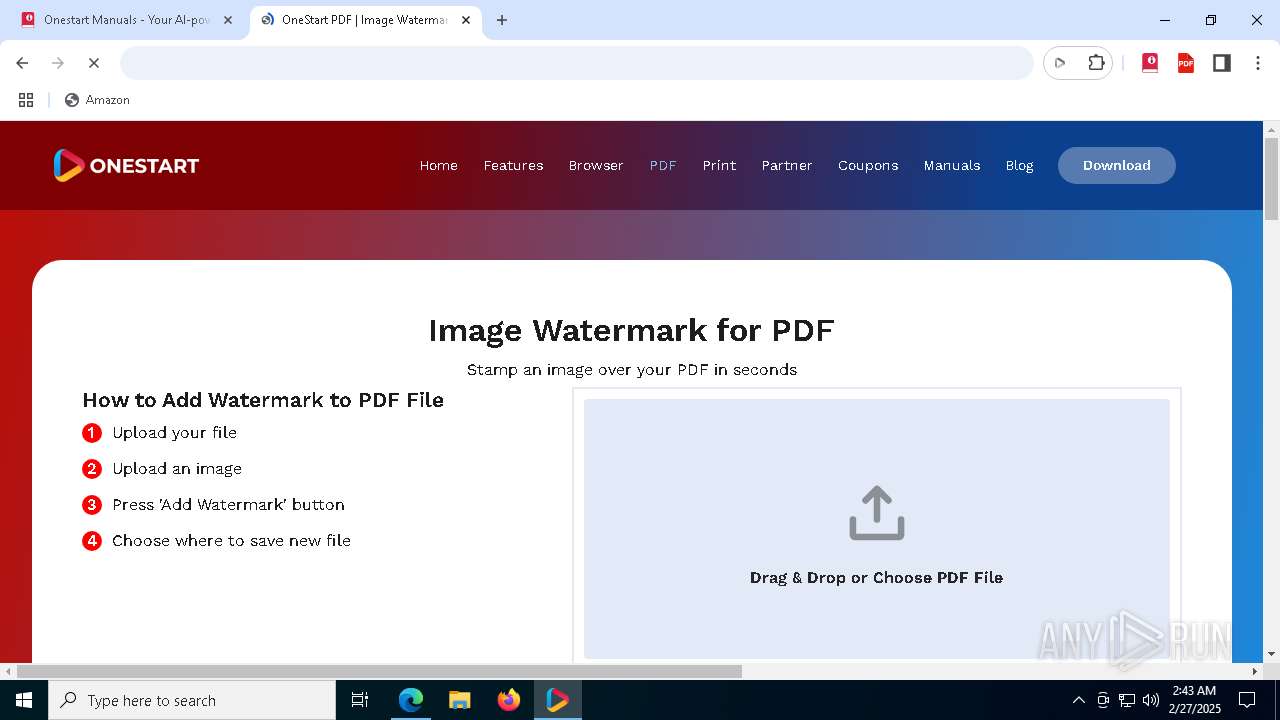Click the Type here to search box

pos(192,700)
